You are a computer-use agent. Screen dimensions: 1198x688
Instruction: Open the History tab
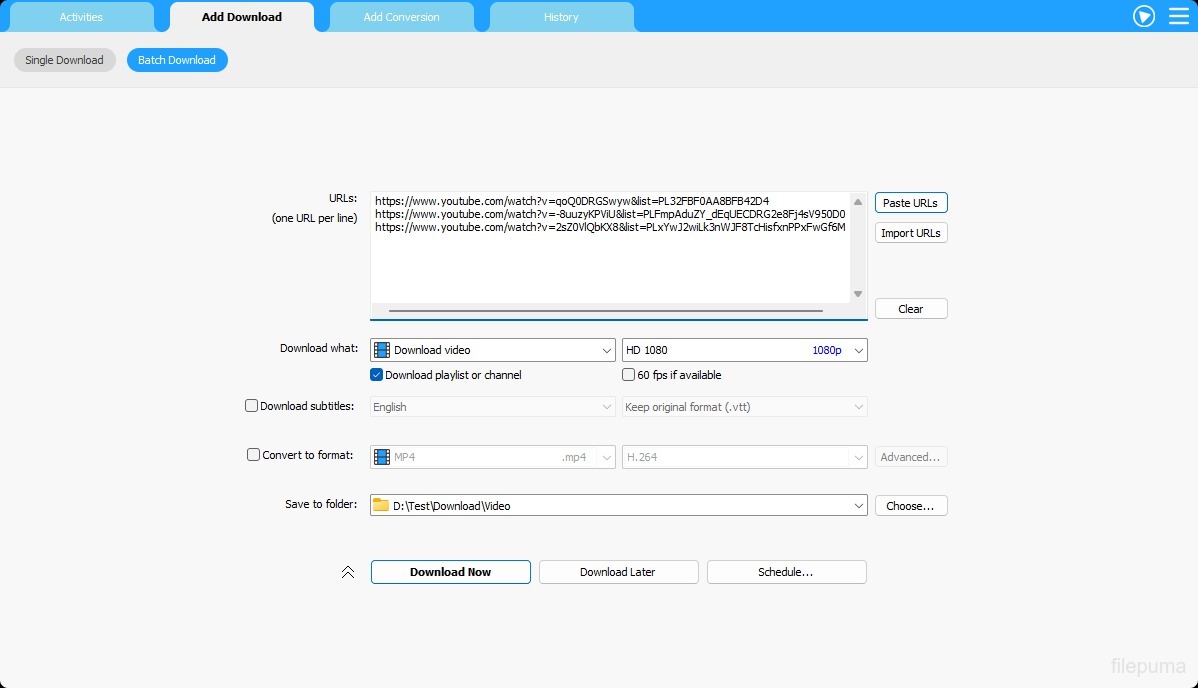561,17
